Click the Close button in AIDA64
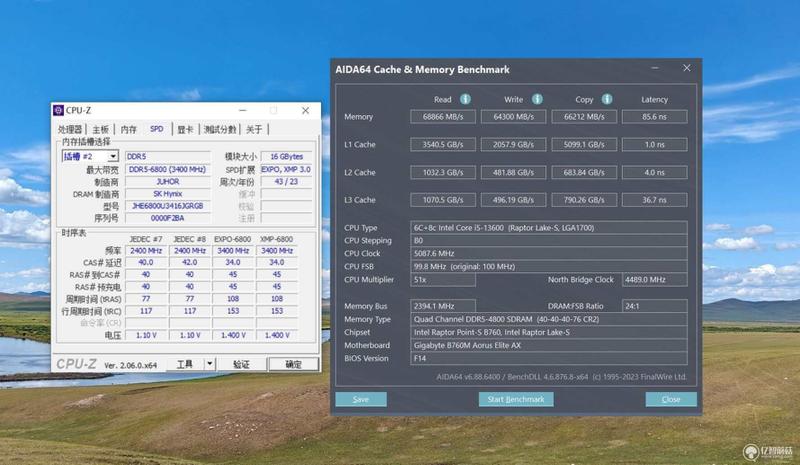This screenshot has height=465, width=800. [671, 399]
